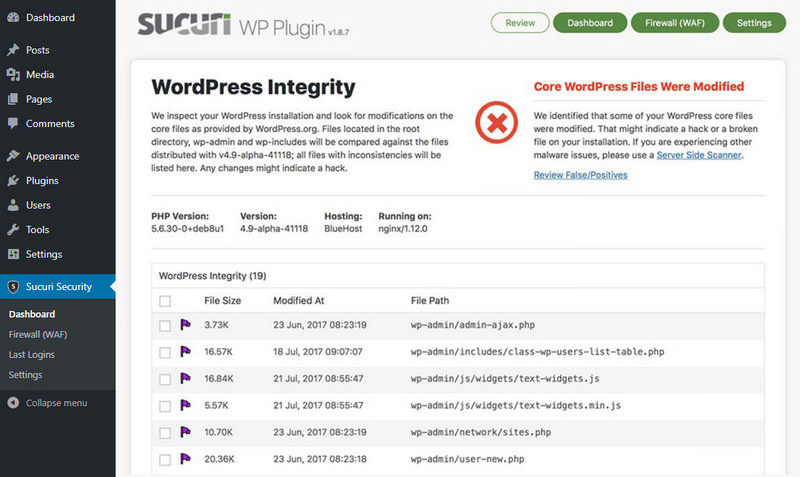
Task: Click the File Size column header
Action: click(222, 300)
